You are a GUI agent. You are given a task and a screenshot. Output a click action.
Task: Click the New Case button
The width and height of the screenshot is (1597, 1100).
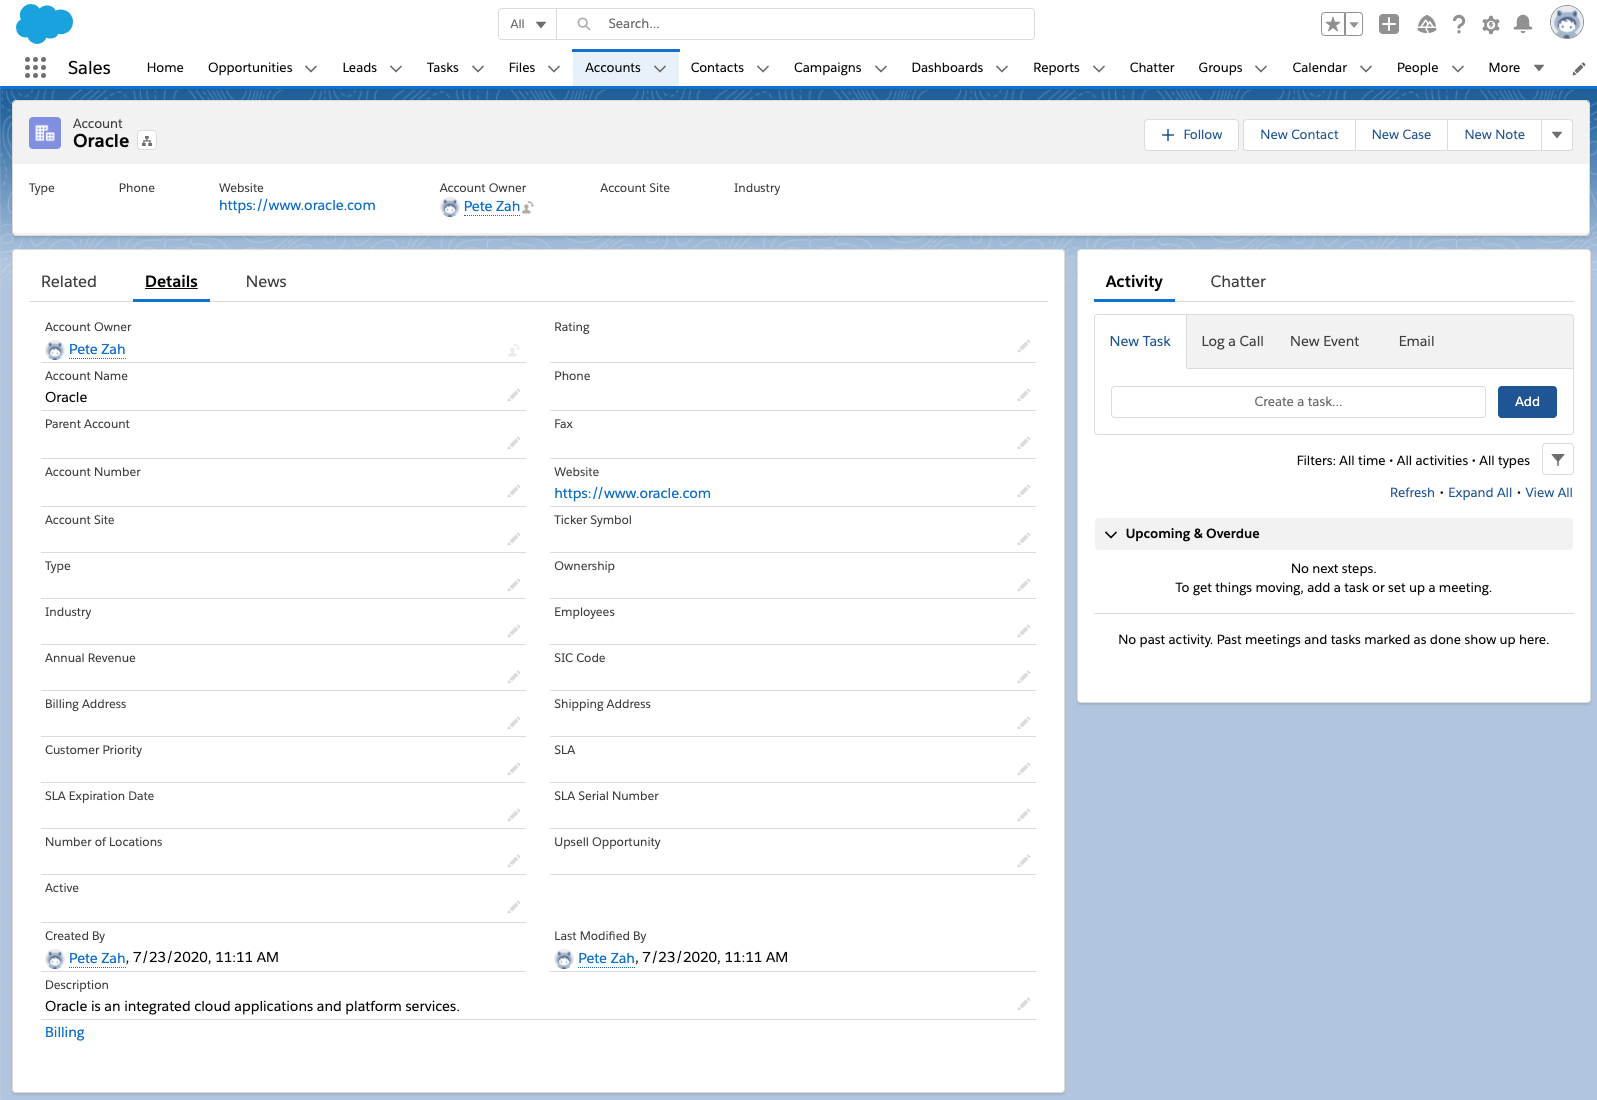(1401, 135)
